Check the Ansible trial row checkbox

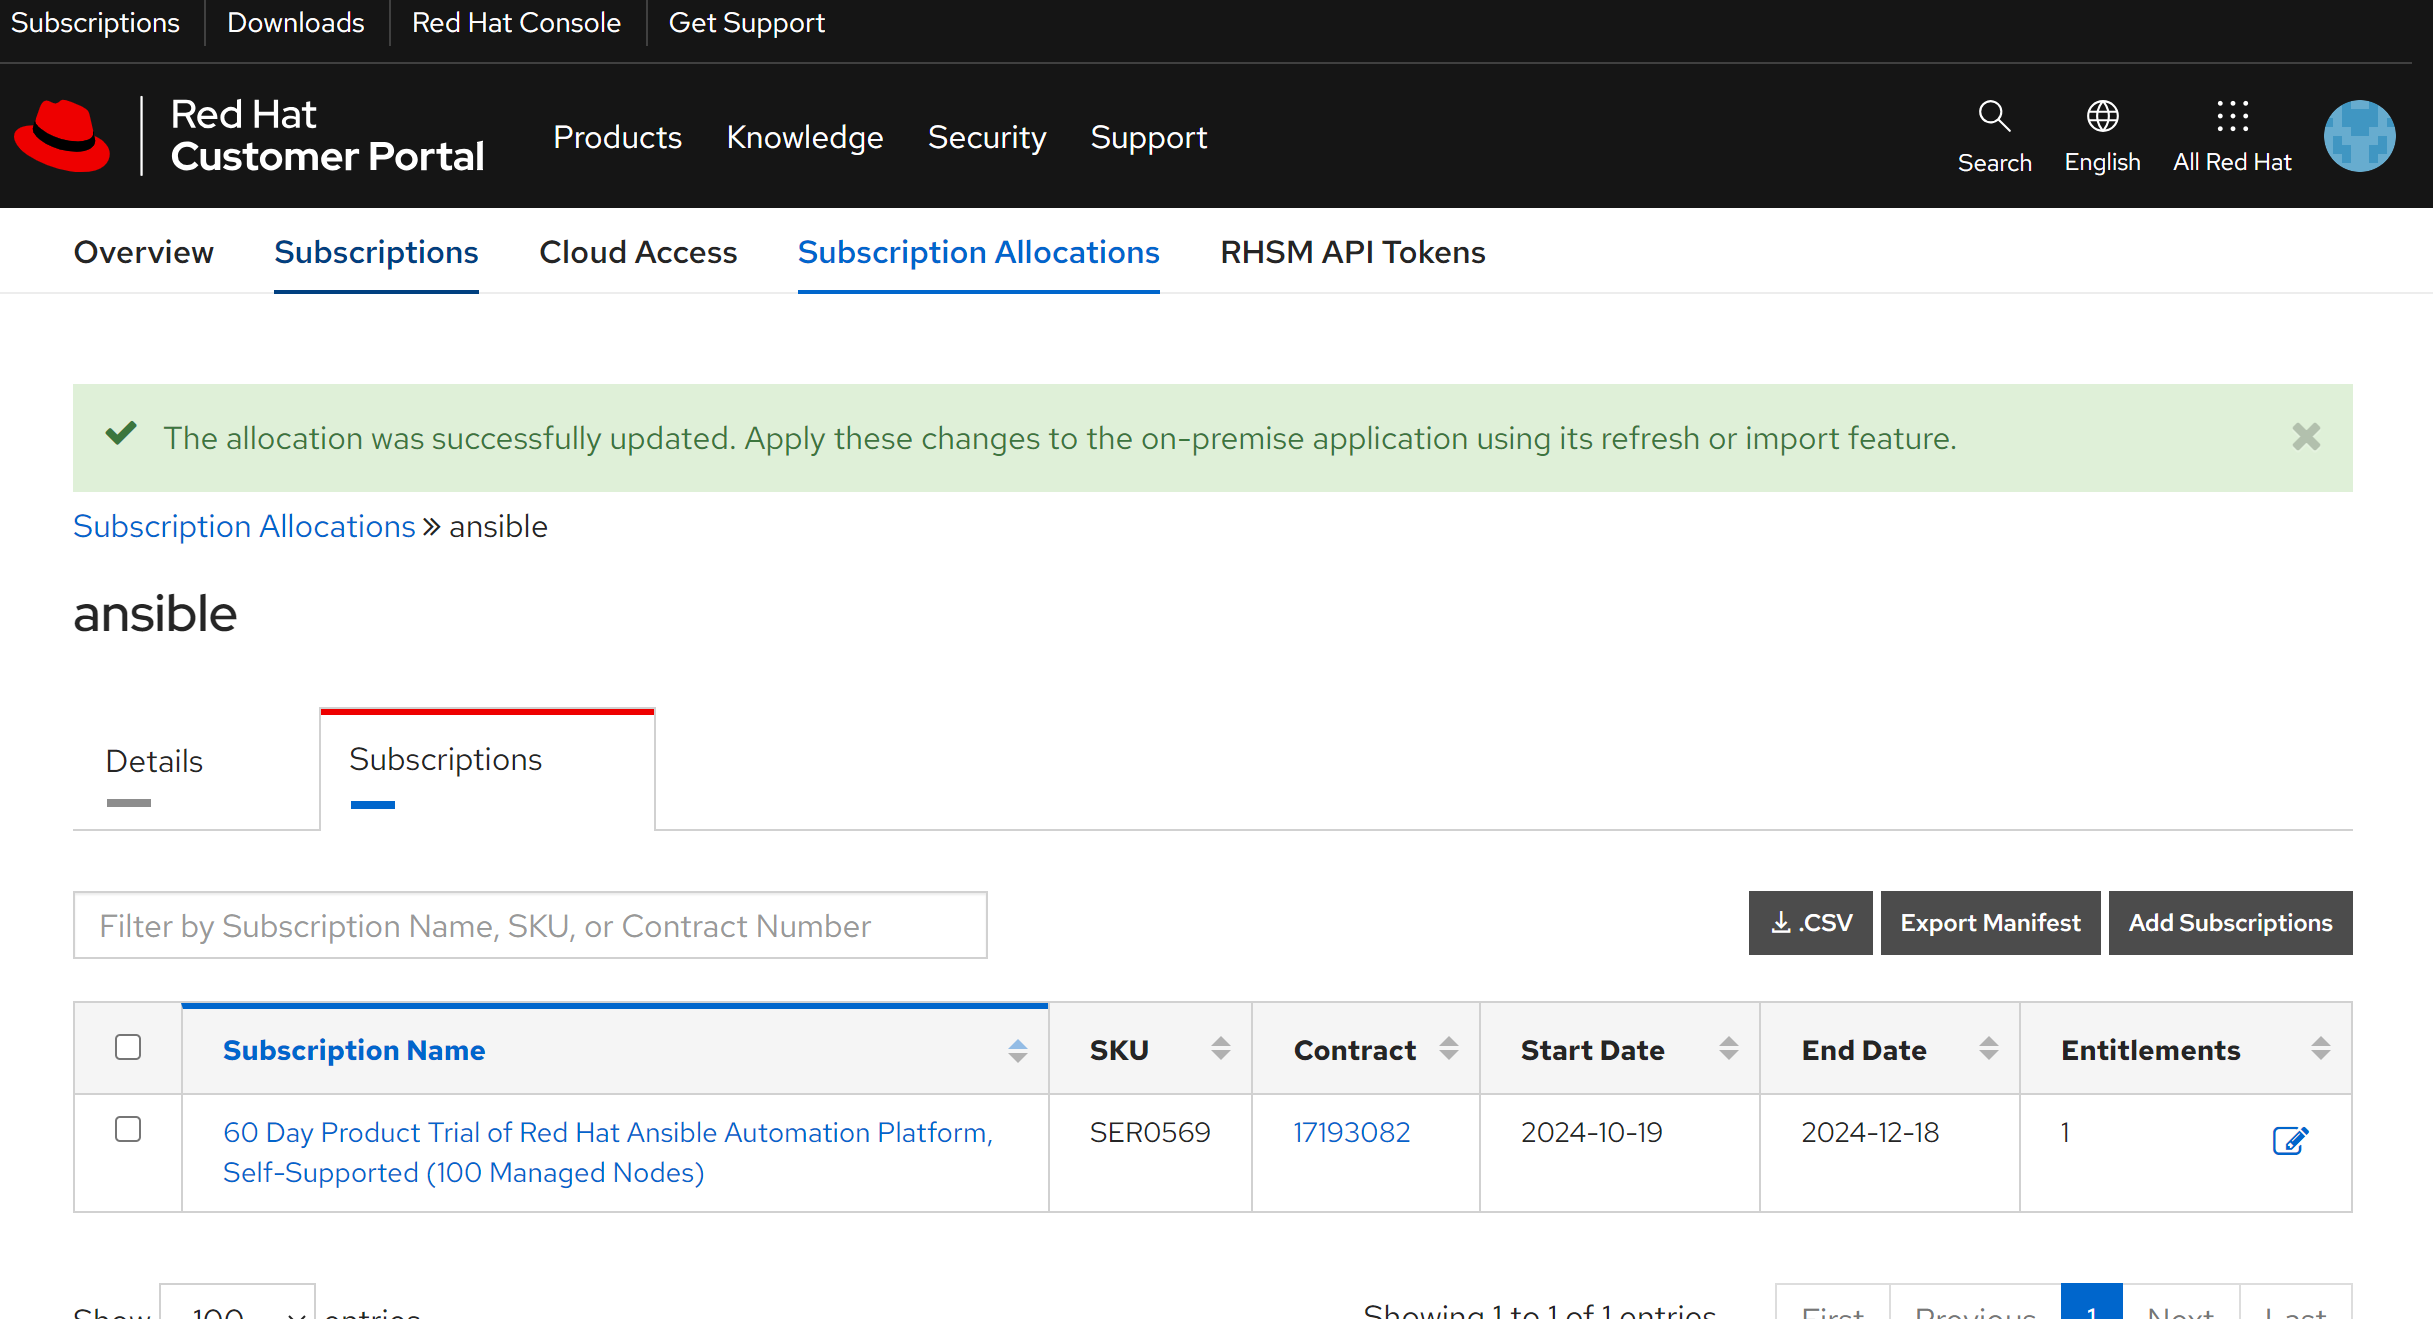tap(128, 1129)
